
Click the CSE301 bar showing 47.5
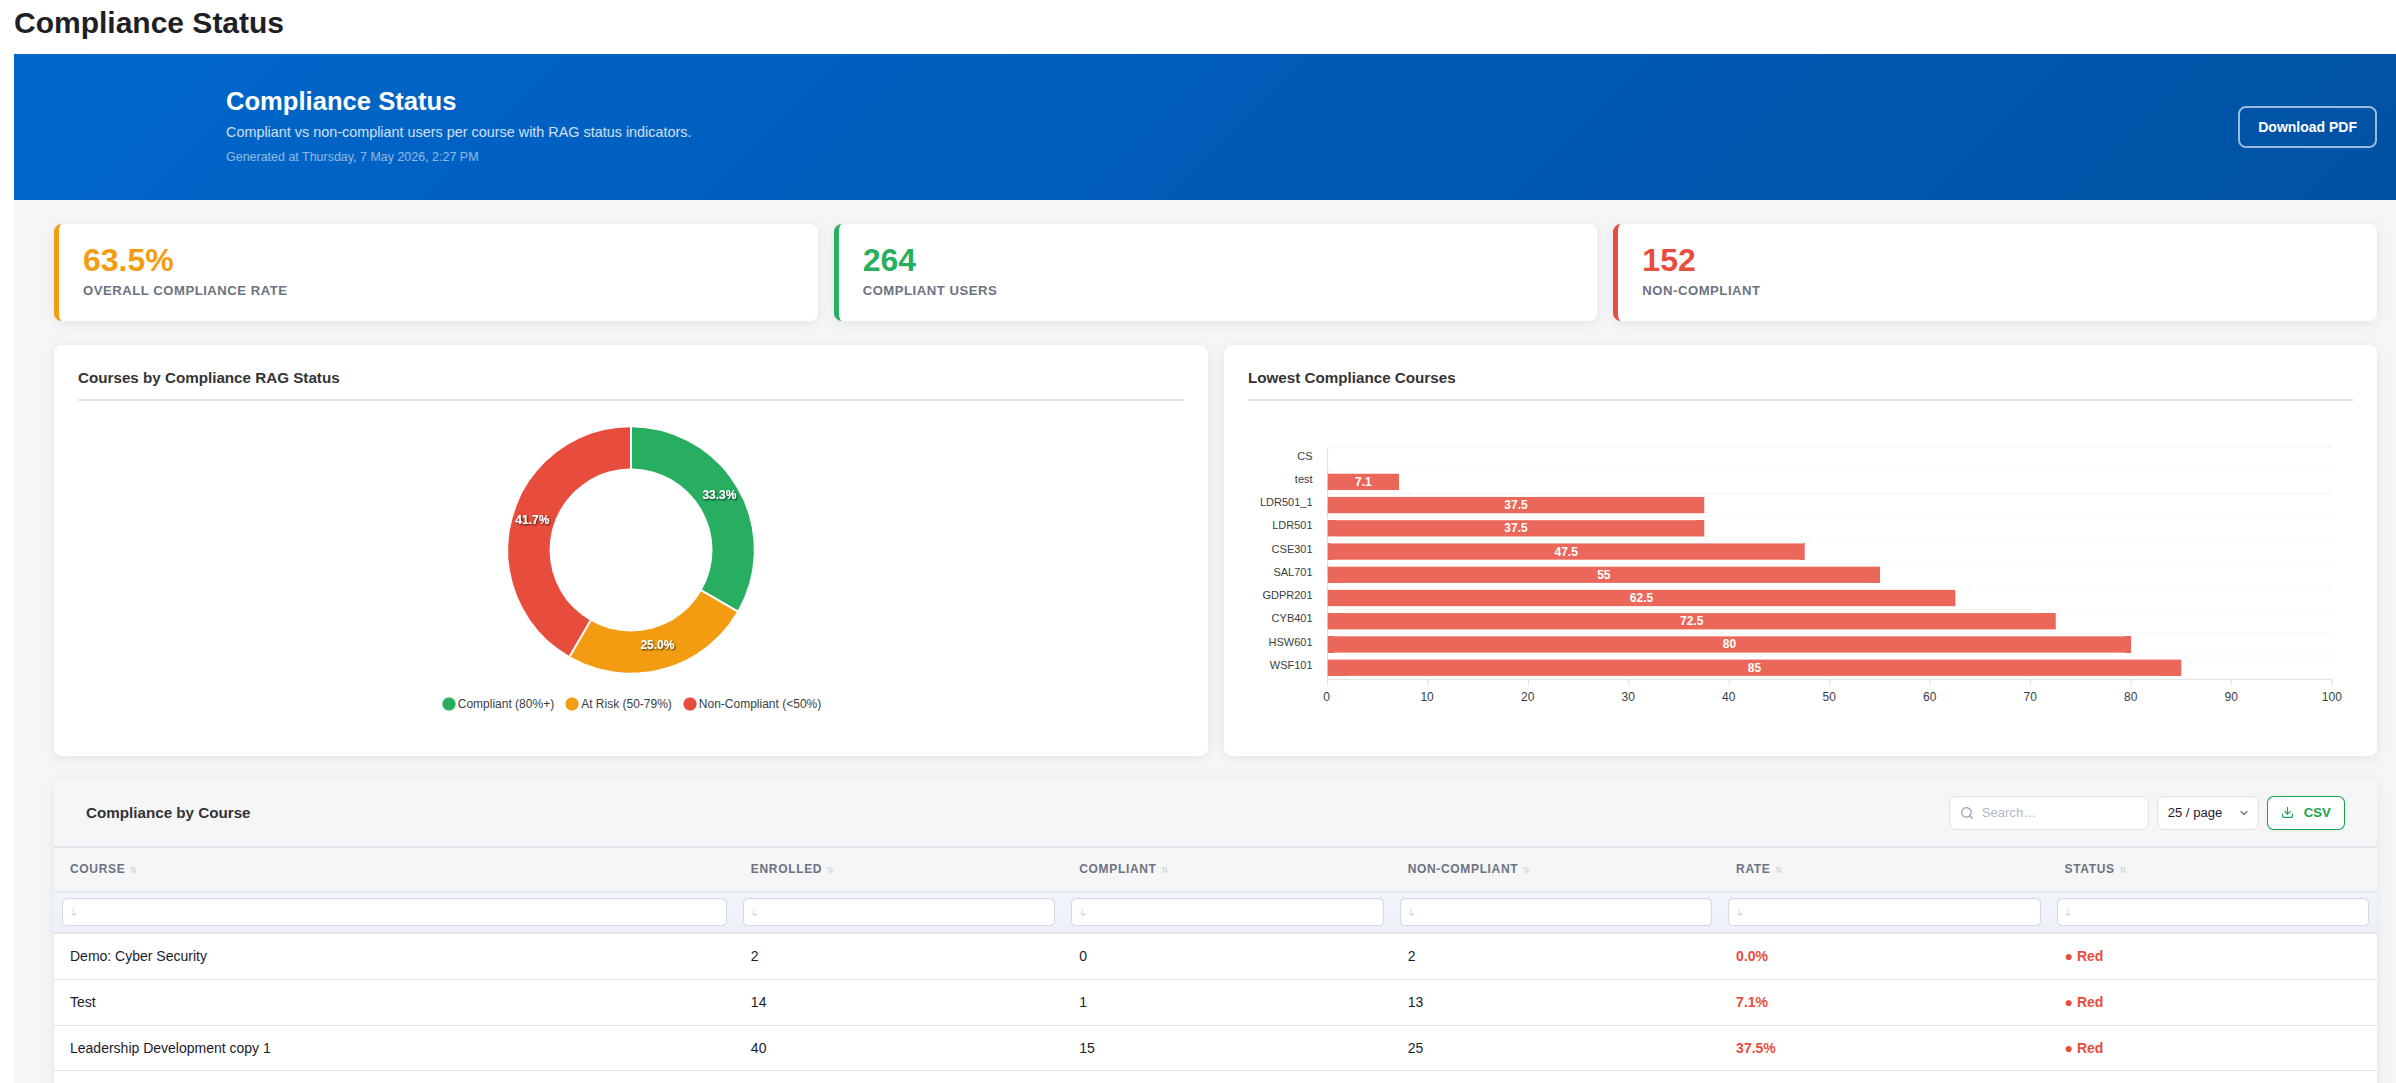[x=1566, y=552]
